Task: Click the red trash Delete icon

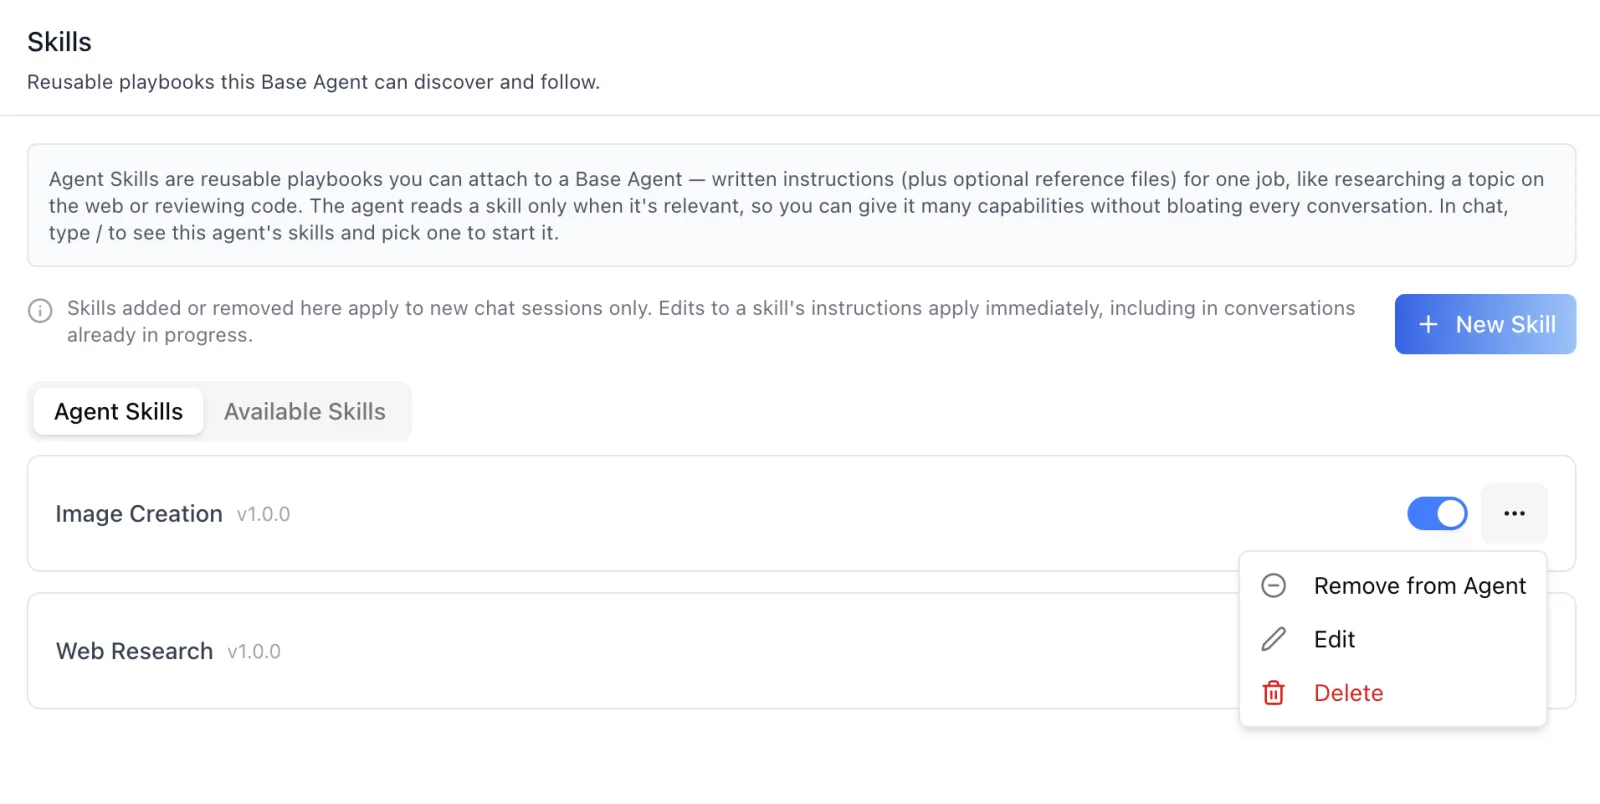Action: click(x=1273, y=693)
